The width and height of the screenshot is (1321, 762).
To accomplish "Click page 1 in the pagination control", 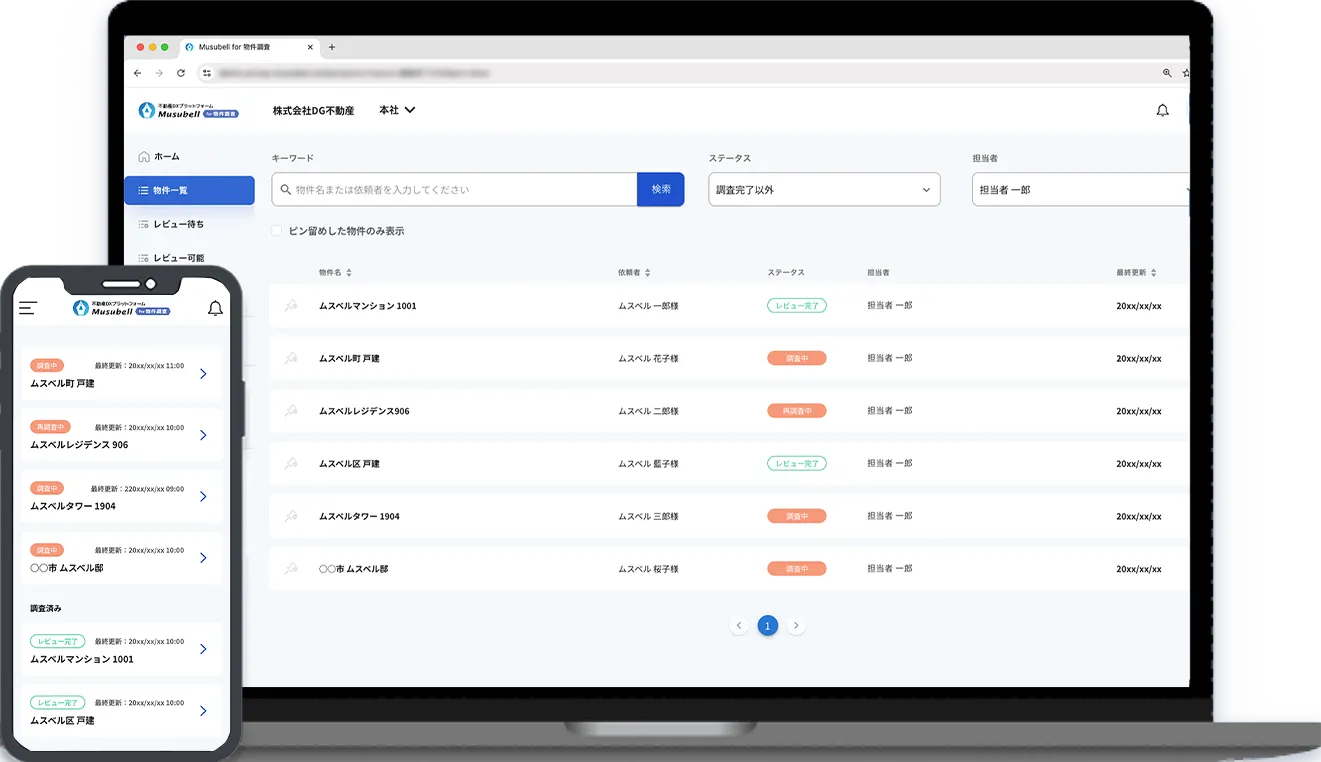I will tap(767, 625).
